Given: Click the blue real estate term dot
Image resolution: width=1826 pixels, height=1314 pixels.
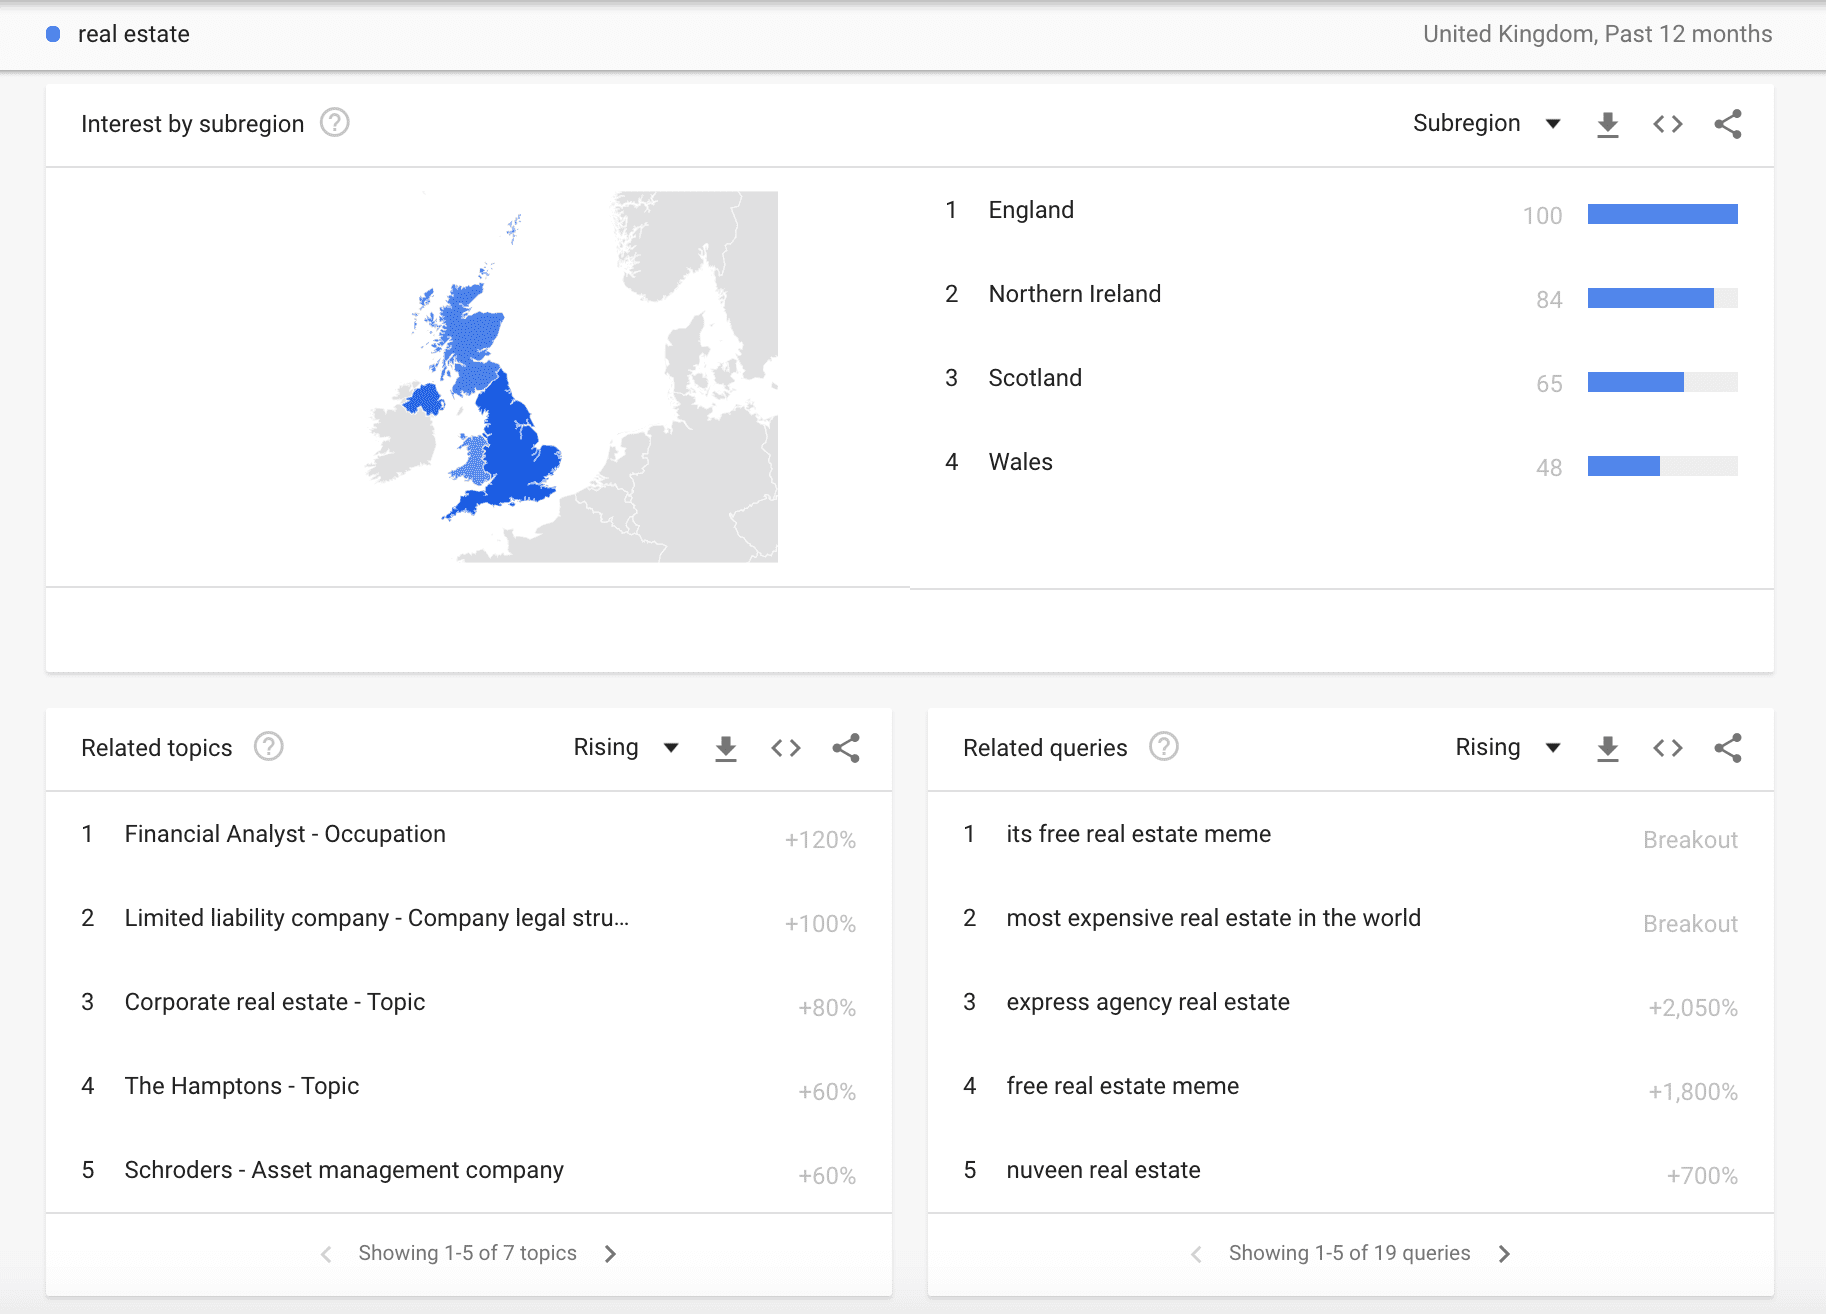Looking at the screenshot, I should click(53, 34).
